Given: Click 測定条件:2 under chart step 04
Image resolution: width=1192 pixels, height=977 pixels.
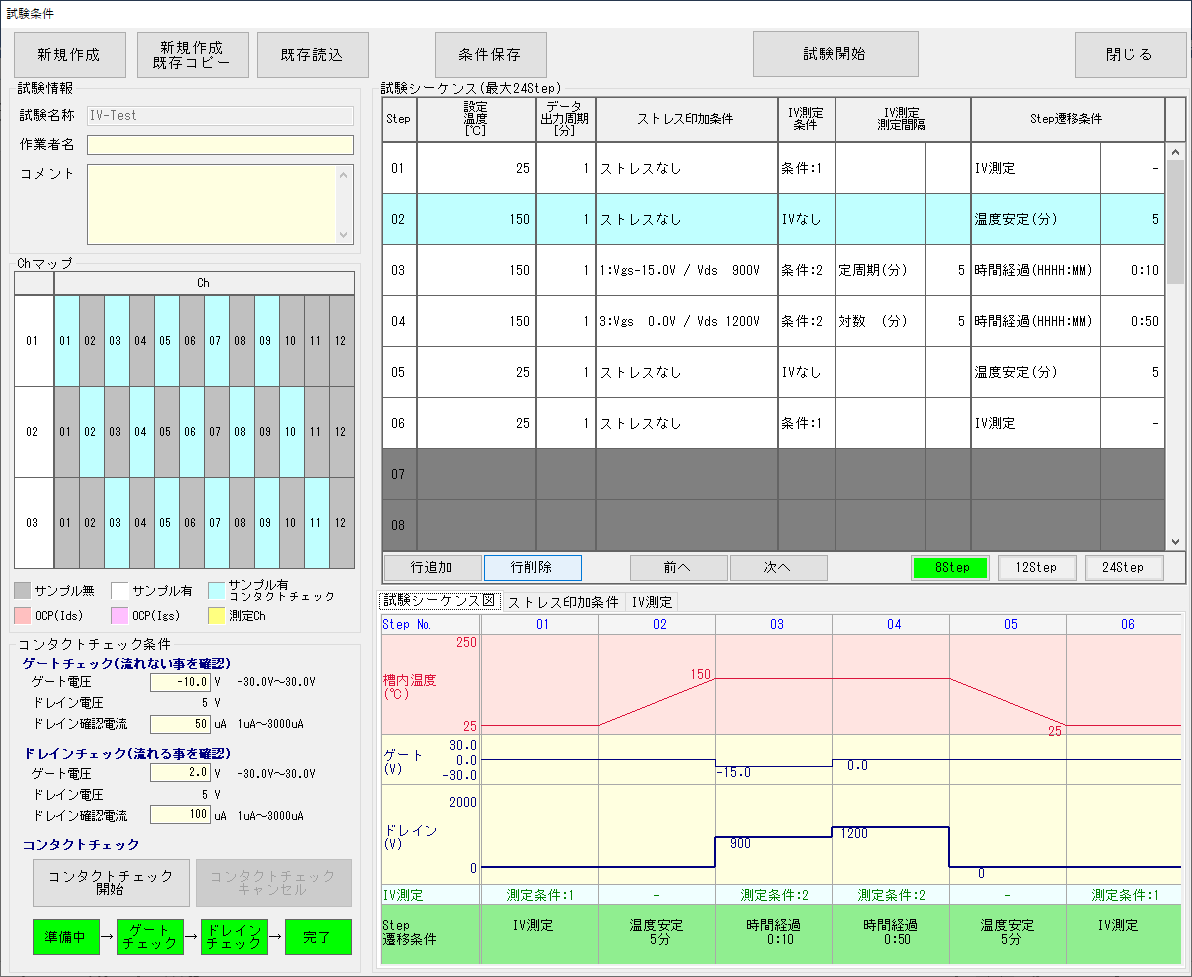Looking at the screenshot, I should pyautogui.click(x=892, y=895).
